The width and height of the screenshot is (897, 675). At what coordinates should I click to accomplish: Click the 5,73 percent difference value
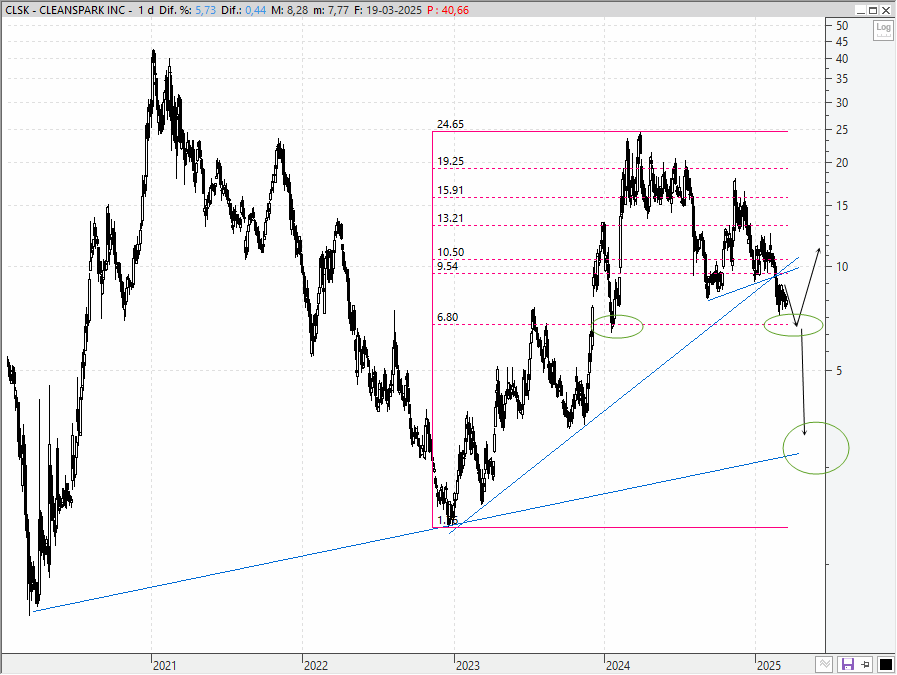click(x=205, y=10)
